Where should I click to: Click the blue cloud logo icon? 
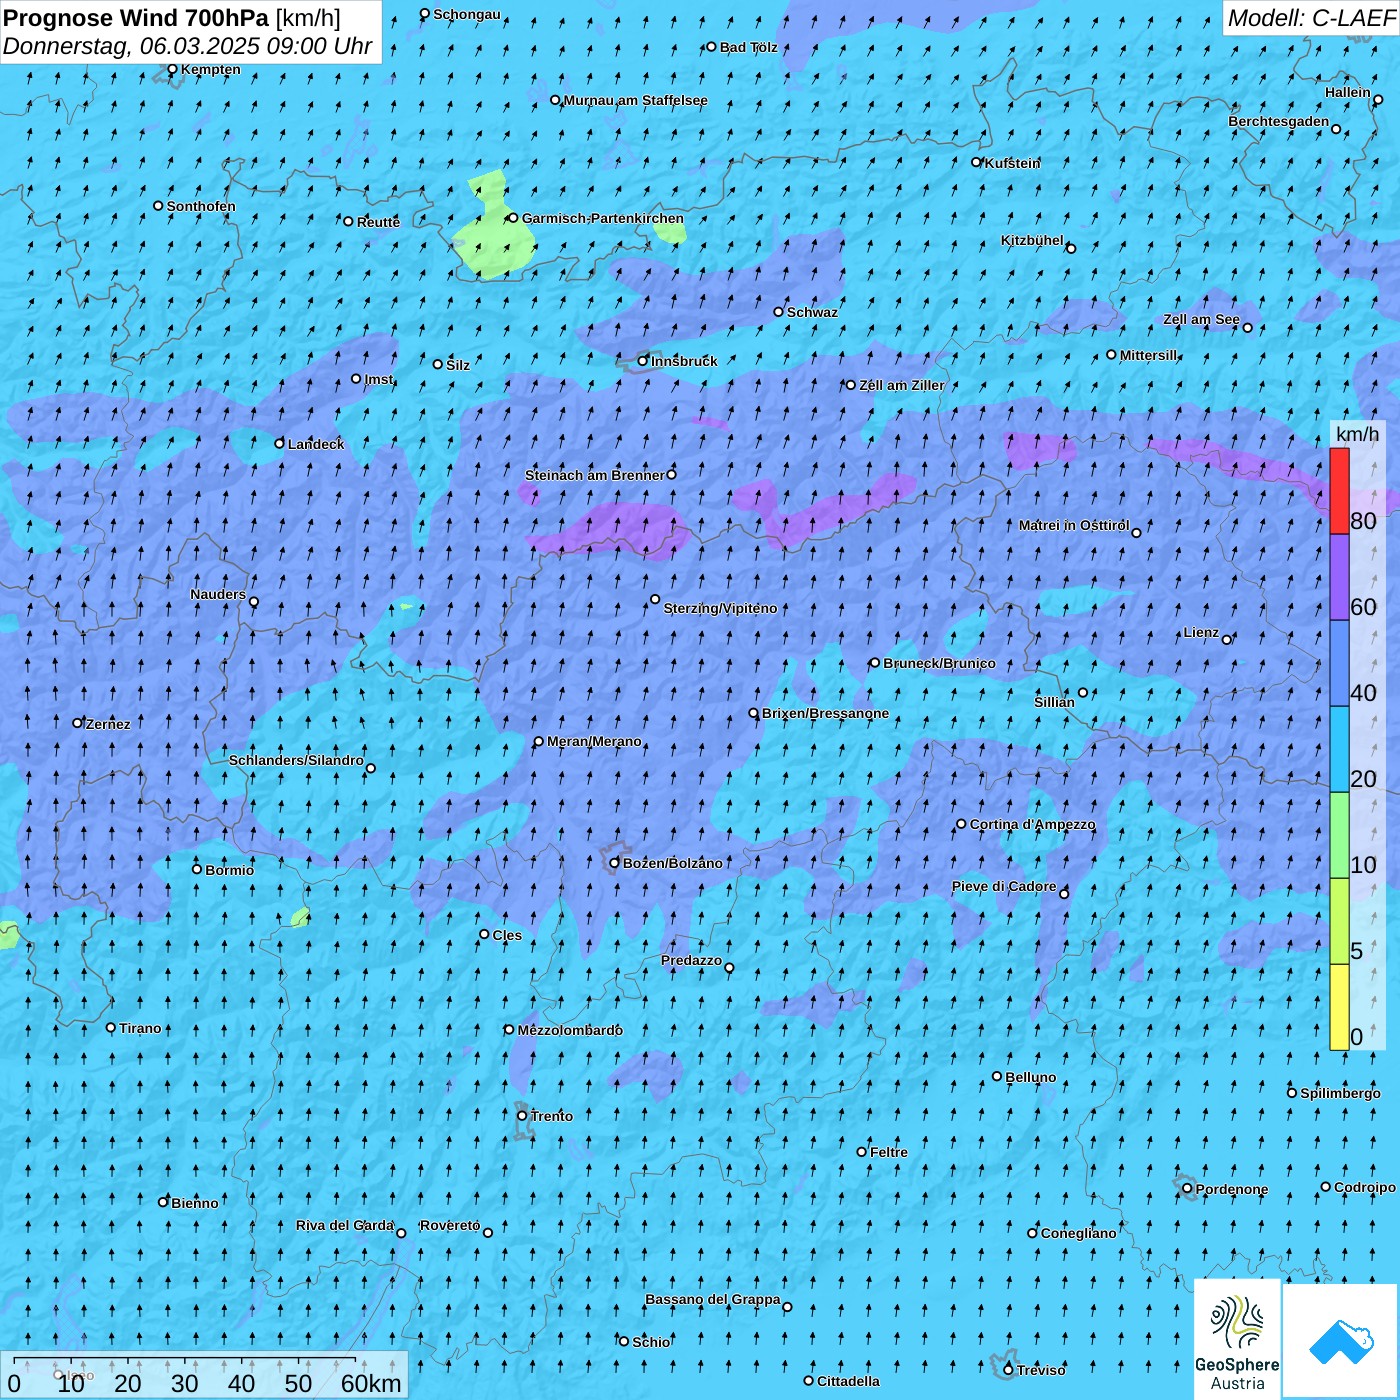1341,1341
